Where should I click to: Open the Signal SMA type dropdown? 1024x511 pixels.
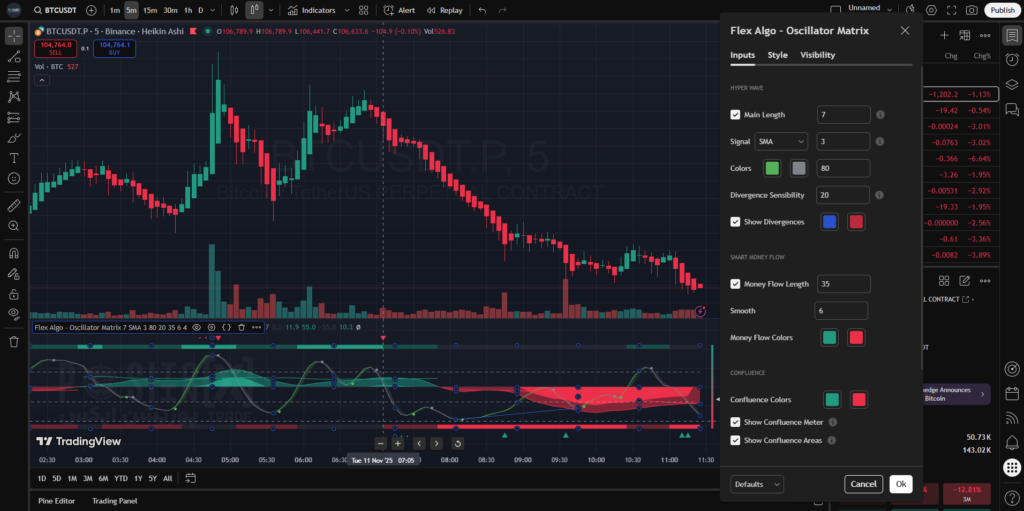[x=781, y=141]
